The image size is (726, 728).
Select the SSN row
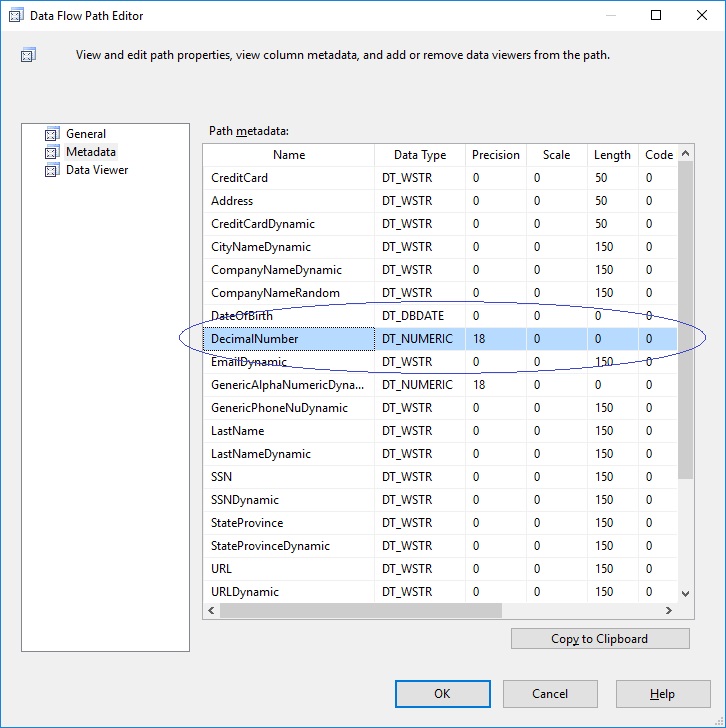click(x=440, y=477)
